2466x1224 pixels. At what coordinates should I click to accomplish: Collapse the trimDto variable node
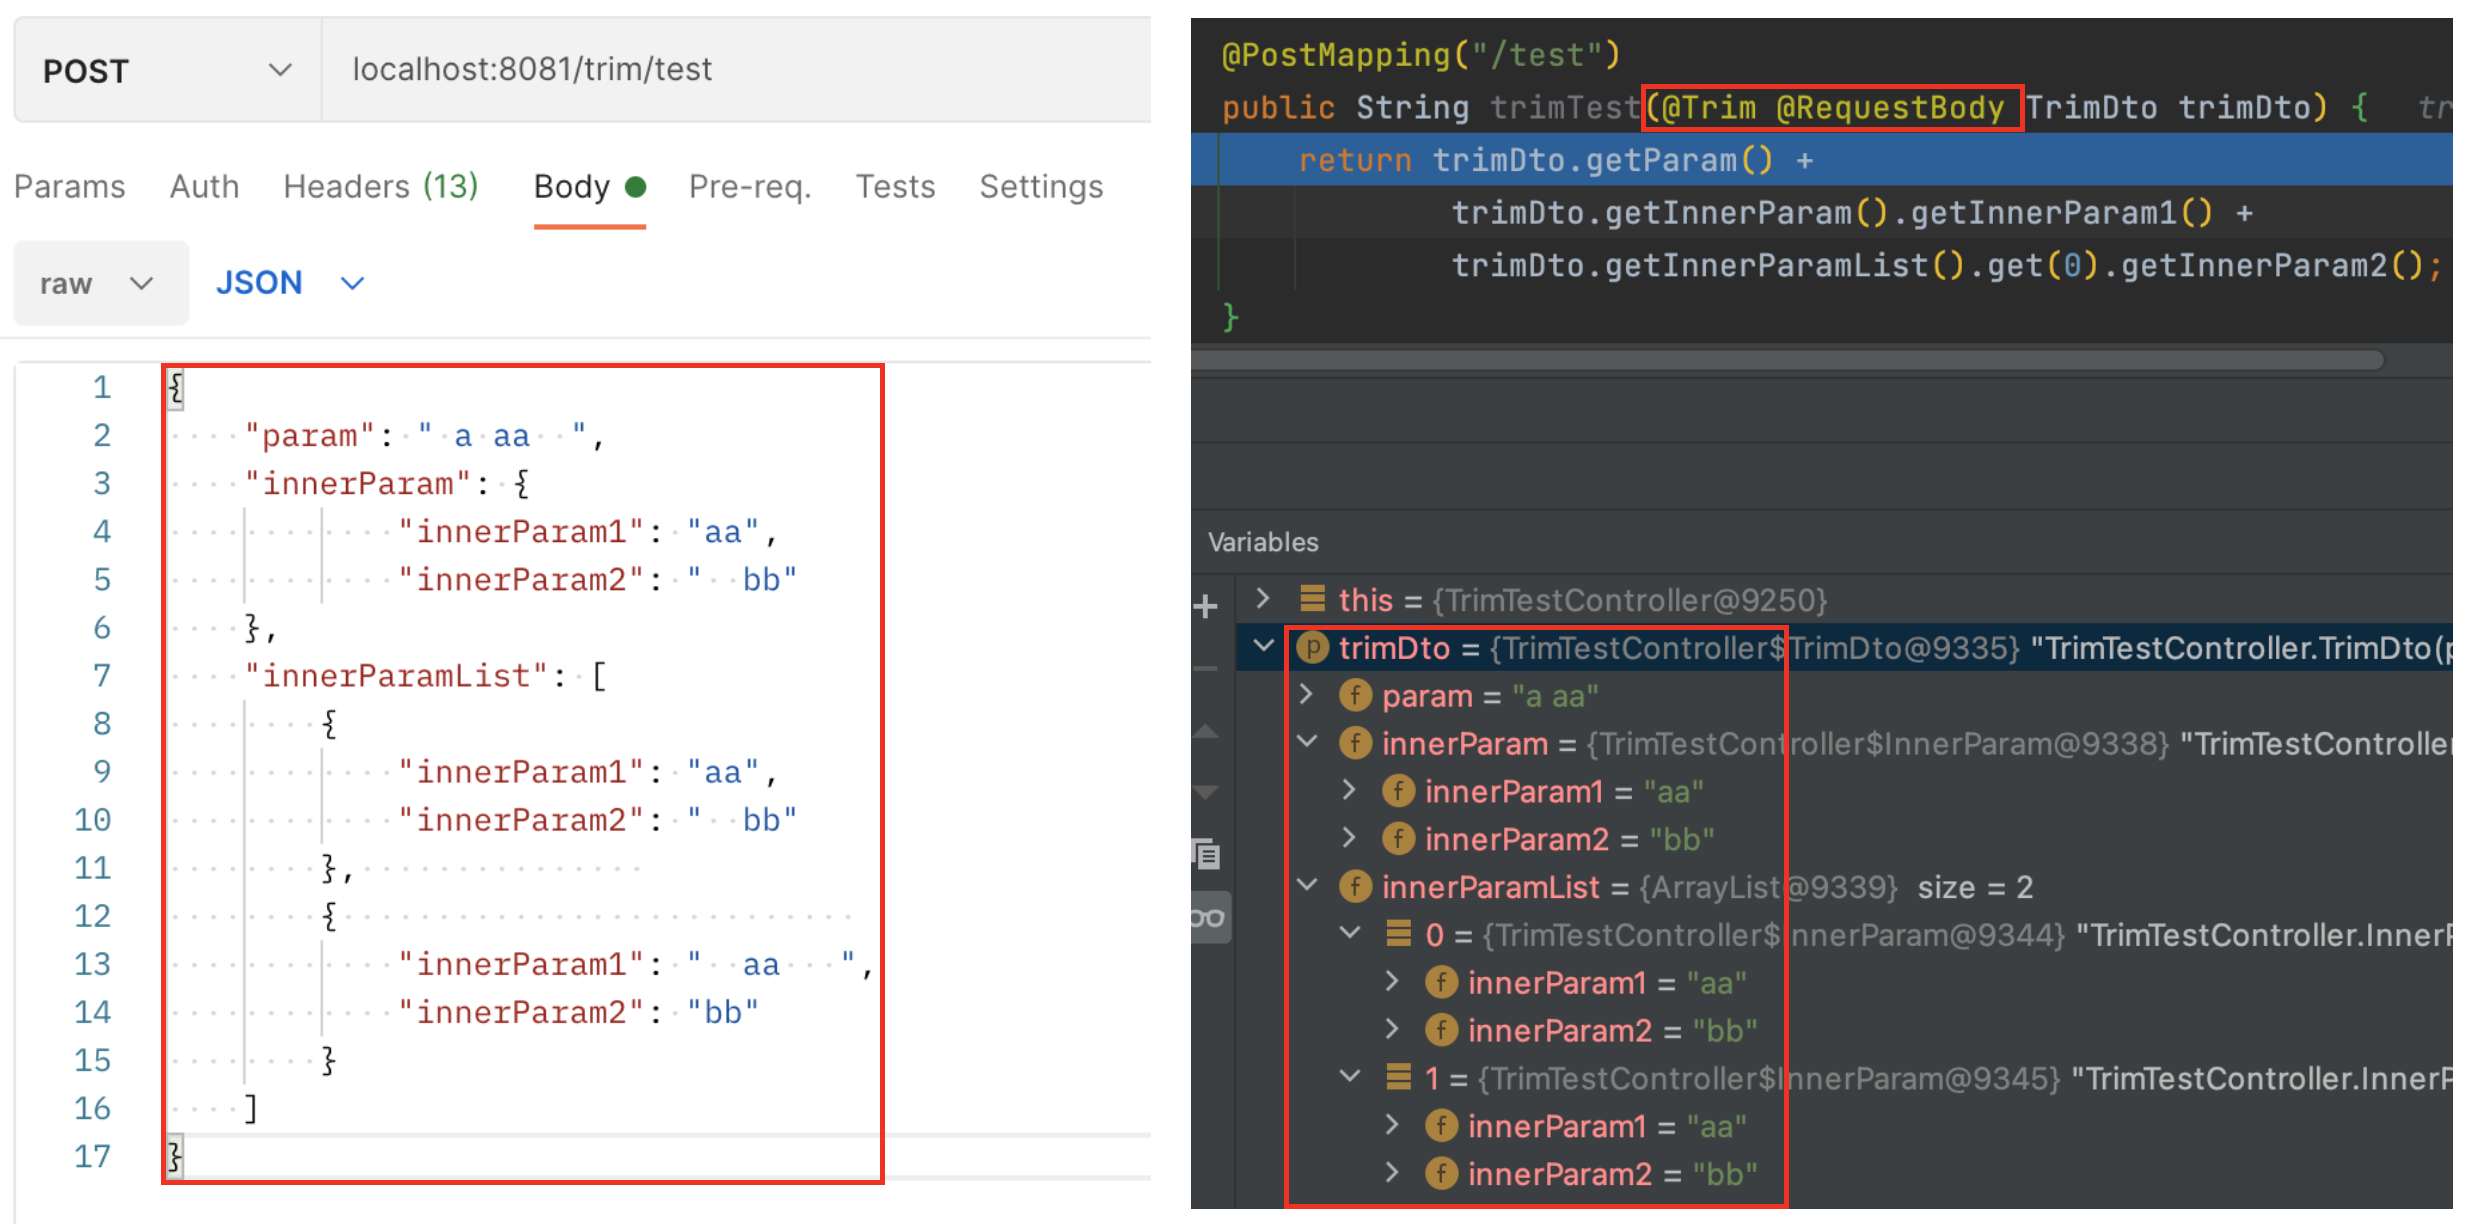1263,647
